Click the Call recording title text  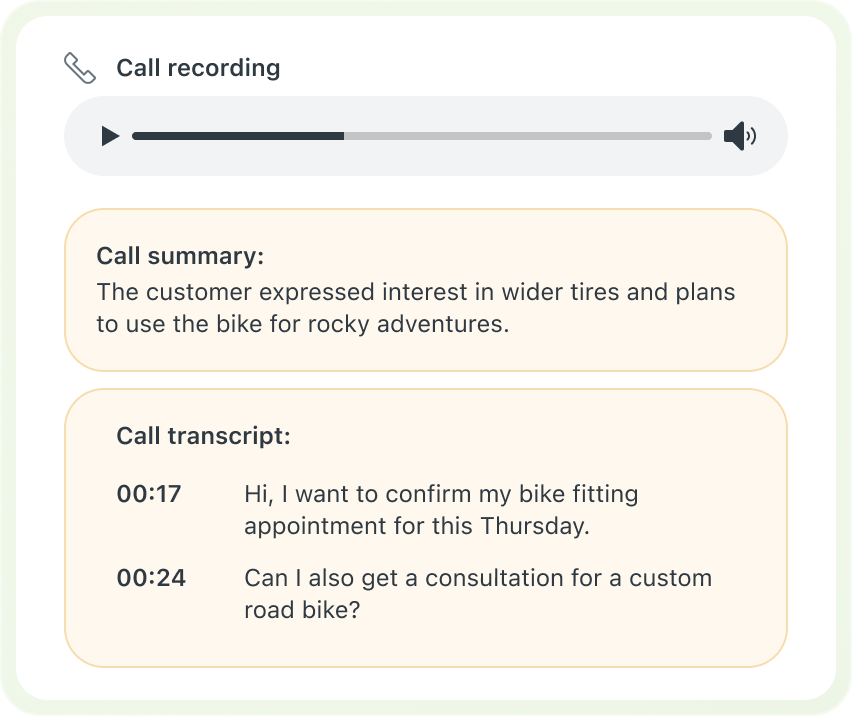pos(198,67)
